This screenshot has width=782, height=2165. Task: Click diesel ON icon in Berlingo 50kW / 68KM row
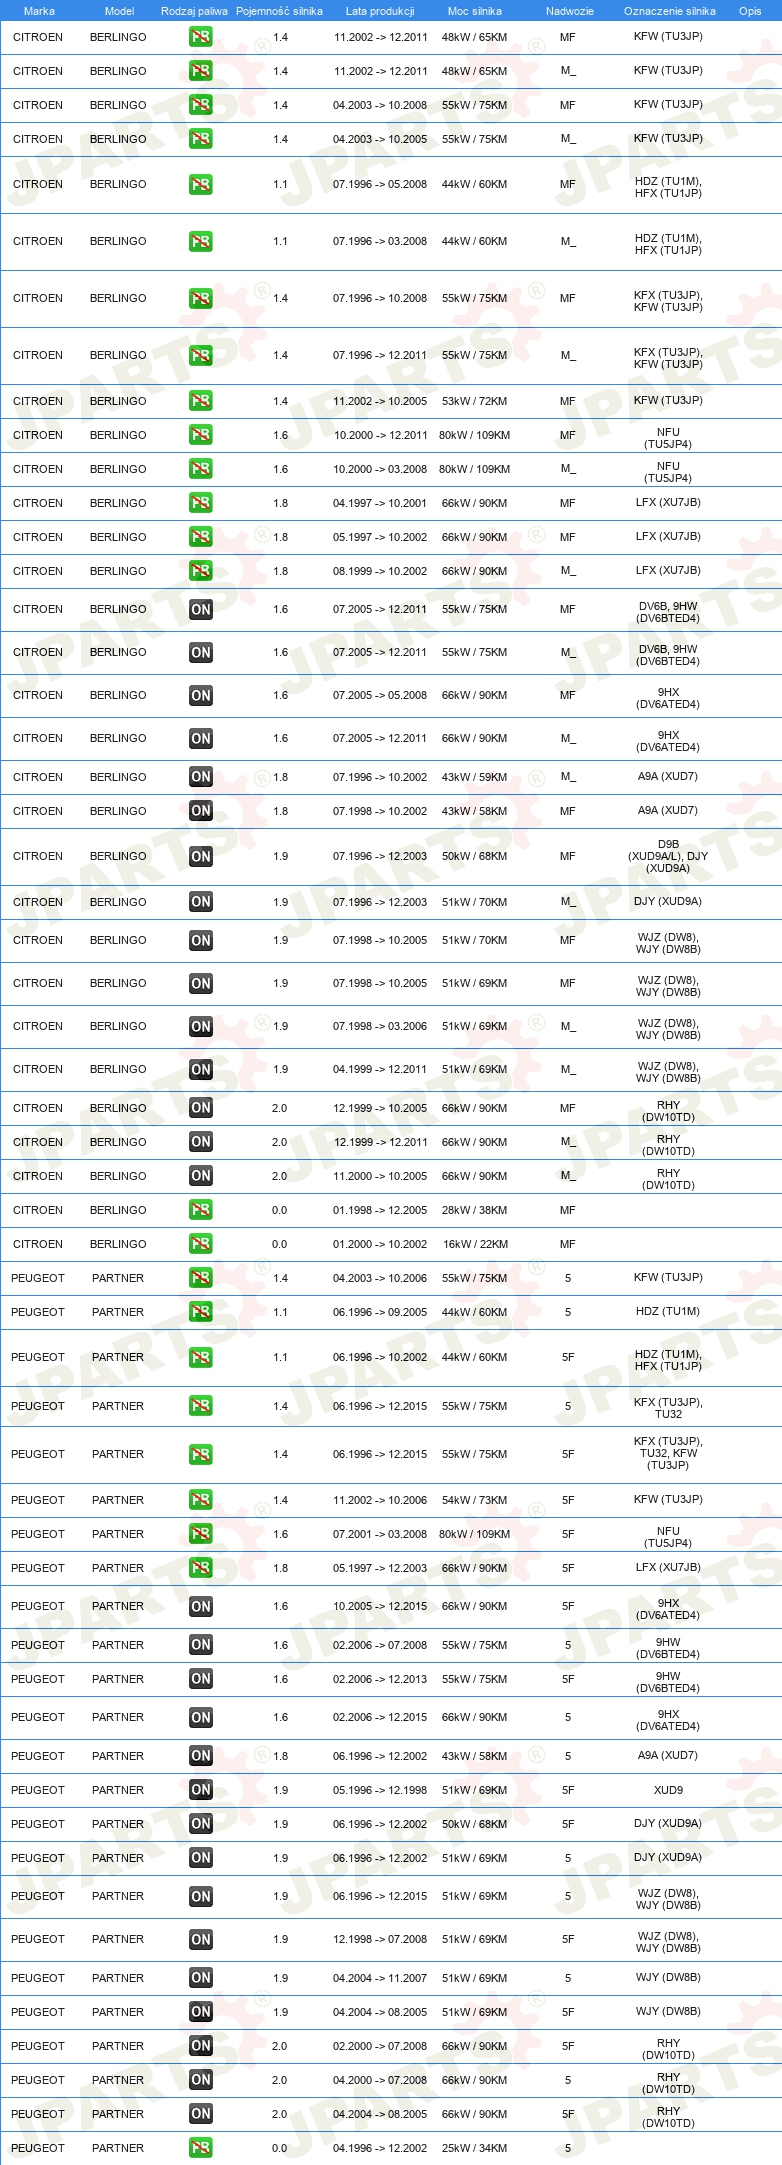click(201, 856)
